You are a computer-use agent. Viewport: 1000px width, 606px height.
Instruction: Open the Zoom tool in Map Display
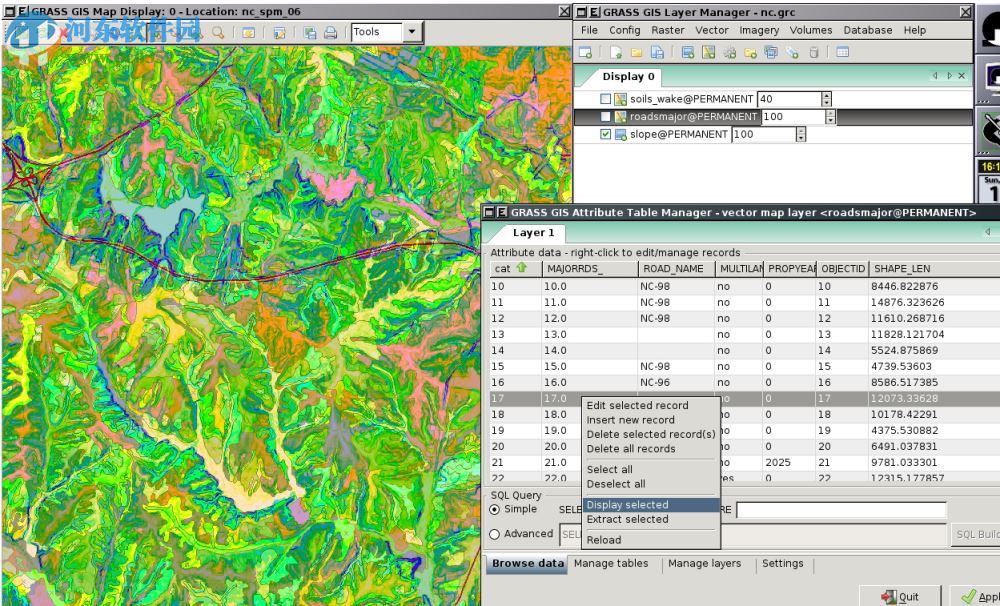216,31
